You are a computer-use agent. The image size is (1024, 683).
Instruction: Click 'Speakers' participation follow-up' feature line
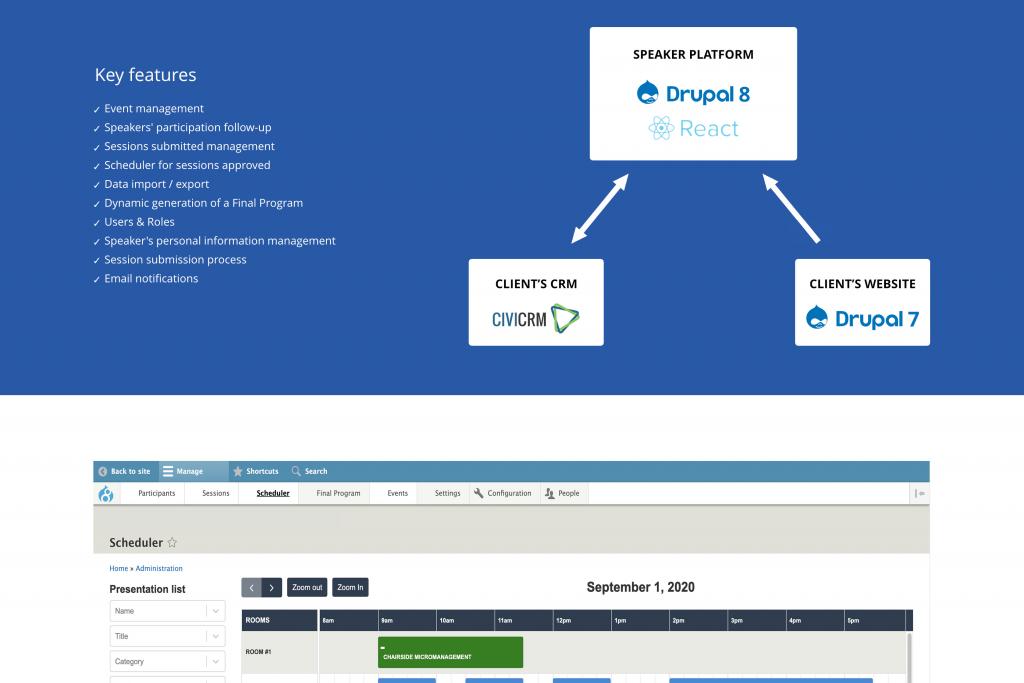(x=187, y=127)
